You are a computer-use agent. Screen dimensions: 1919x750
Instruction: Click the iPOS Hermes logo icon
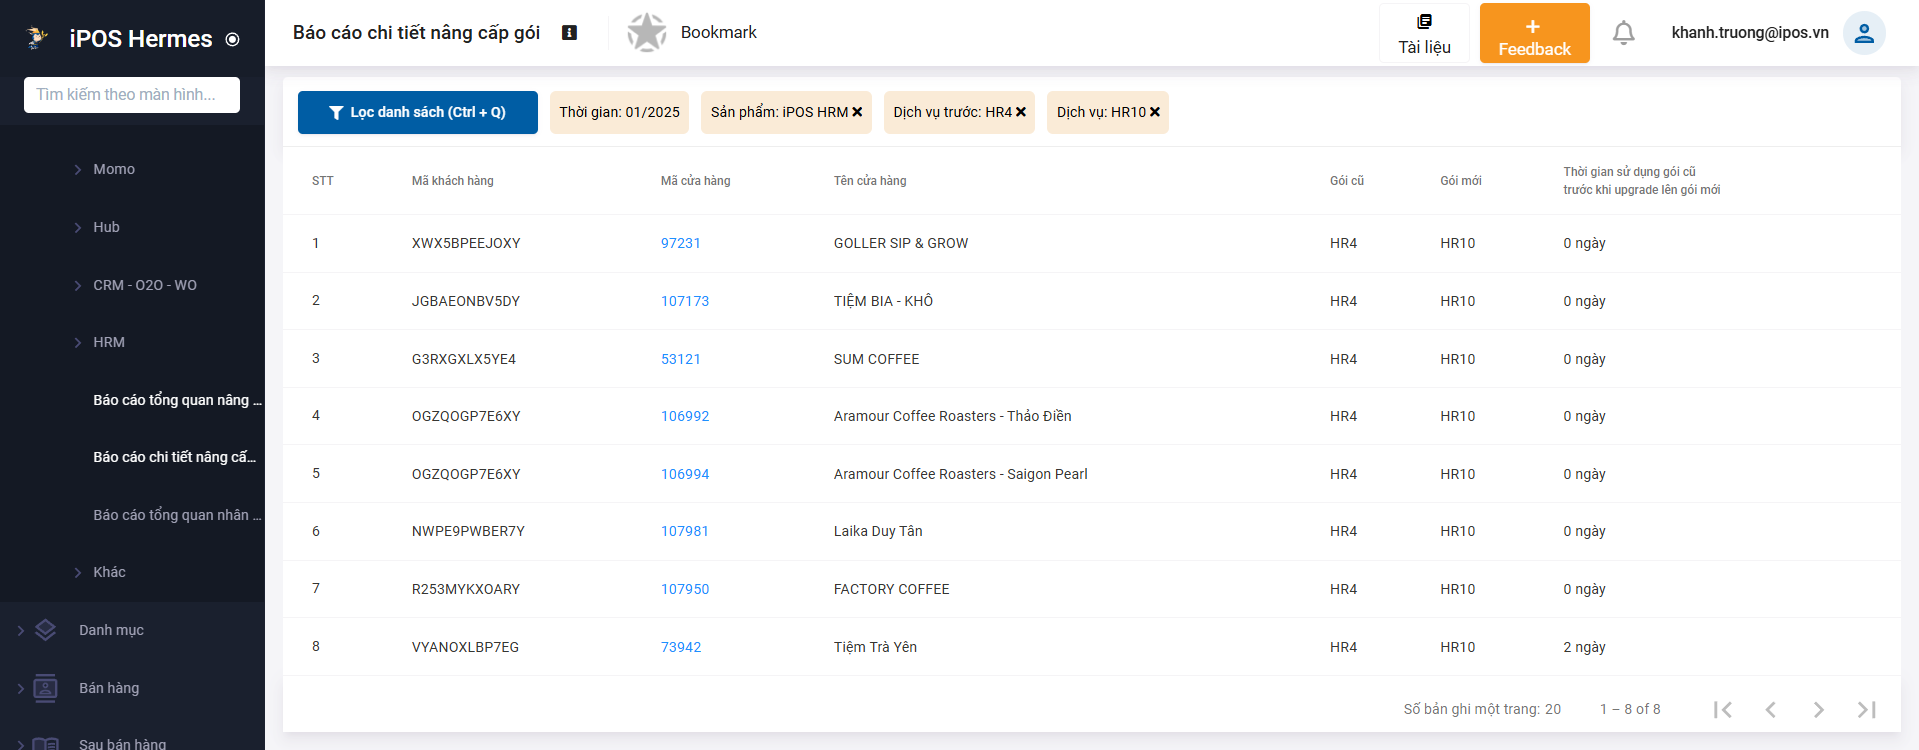coord(37,38)
